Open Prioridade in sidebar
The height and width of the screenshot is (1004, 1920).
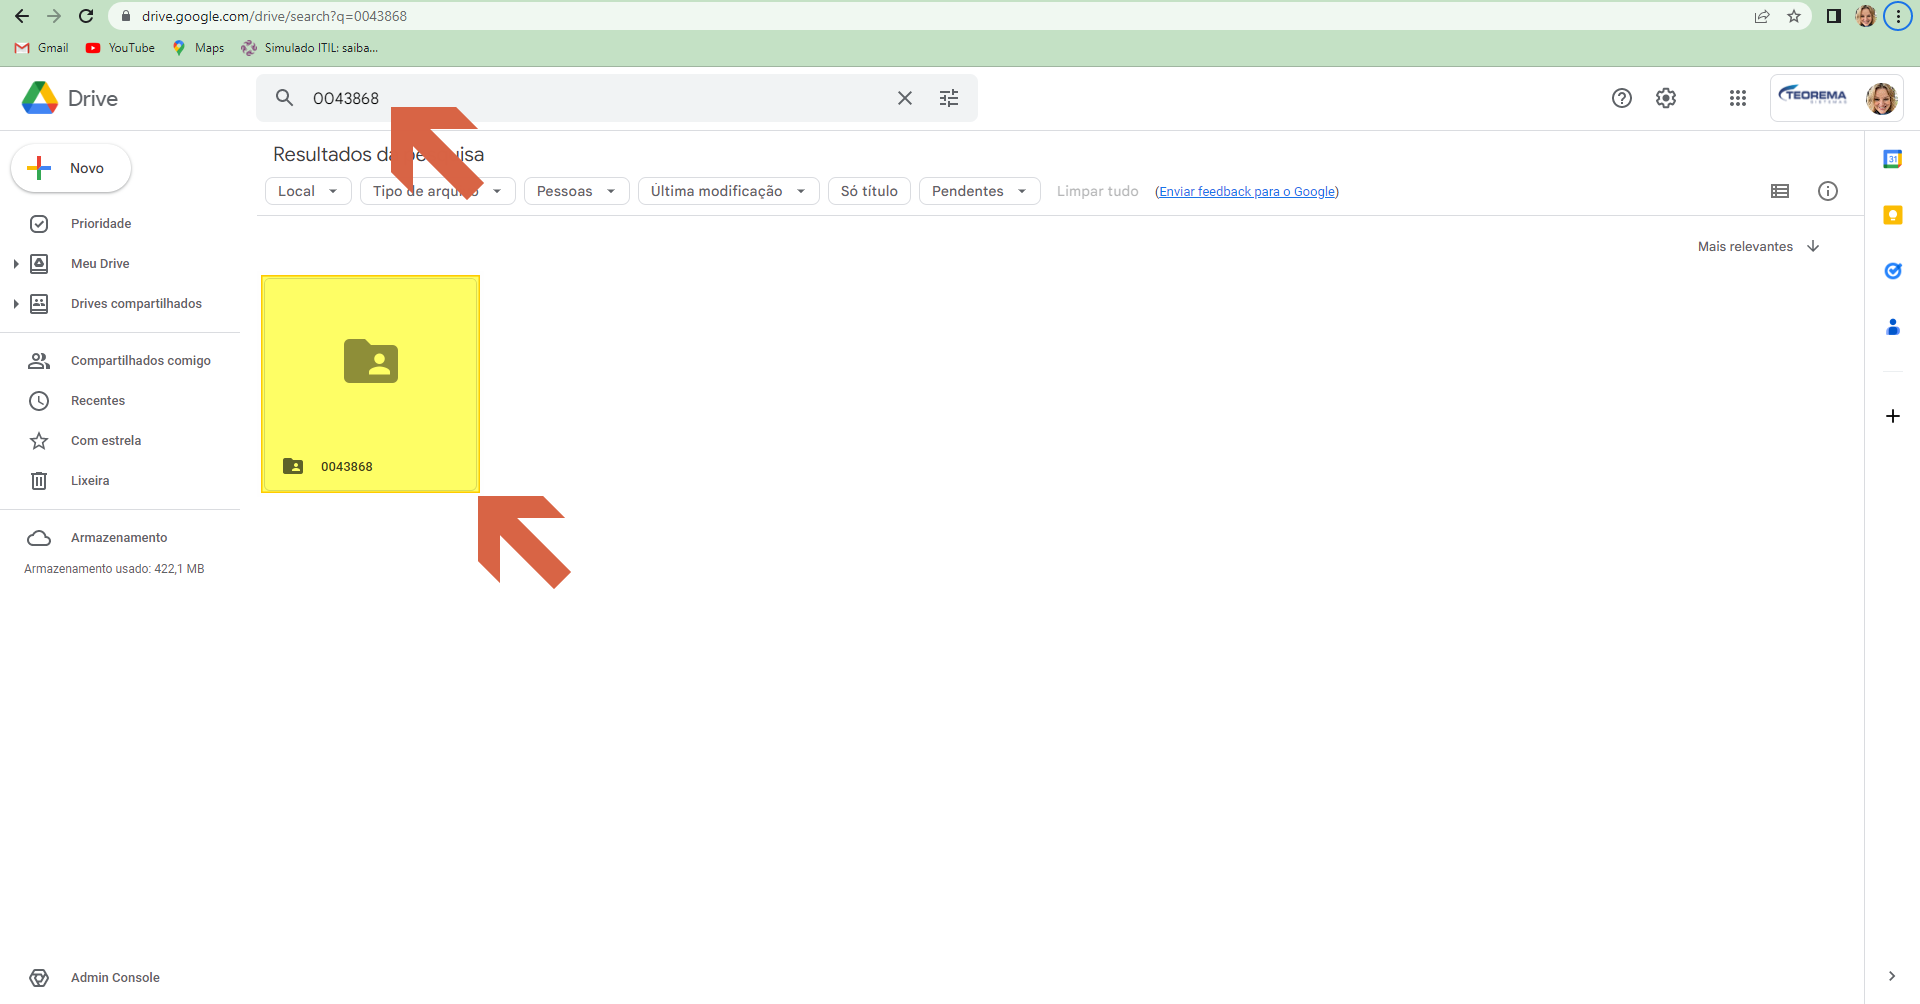[x=101, y=224]
